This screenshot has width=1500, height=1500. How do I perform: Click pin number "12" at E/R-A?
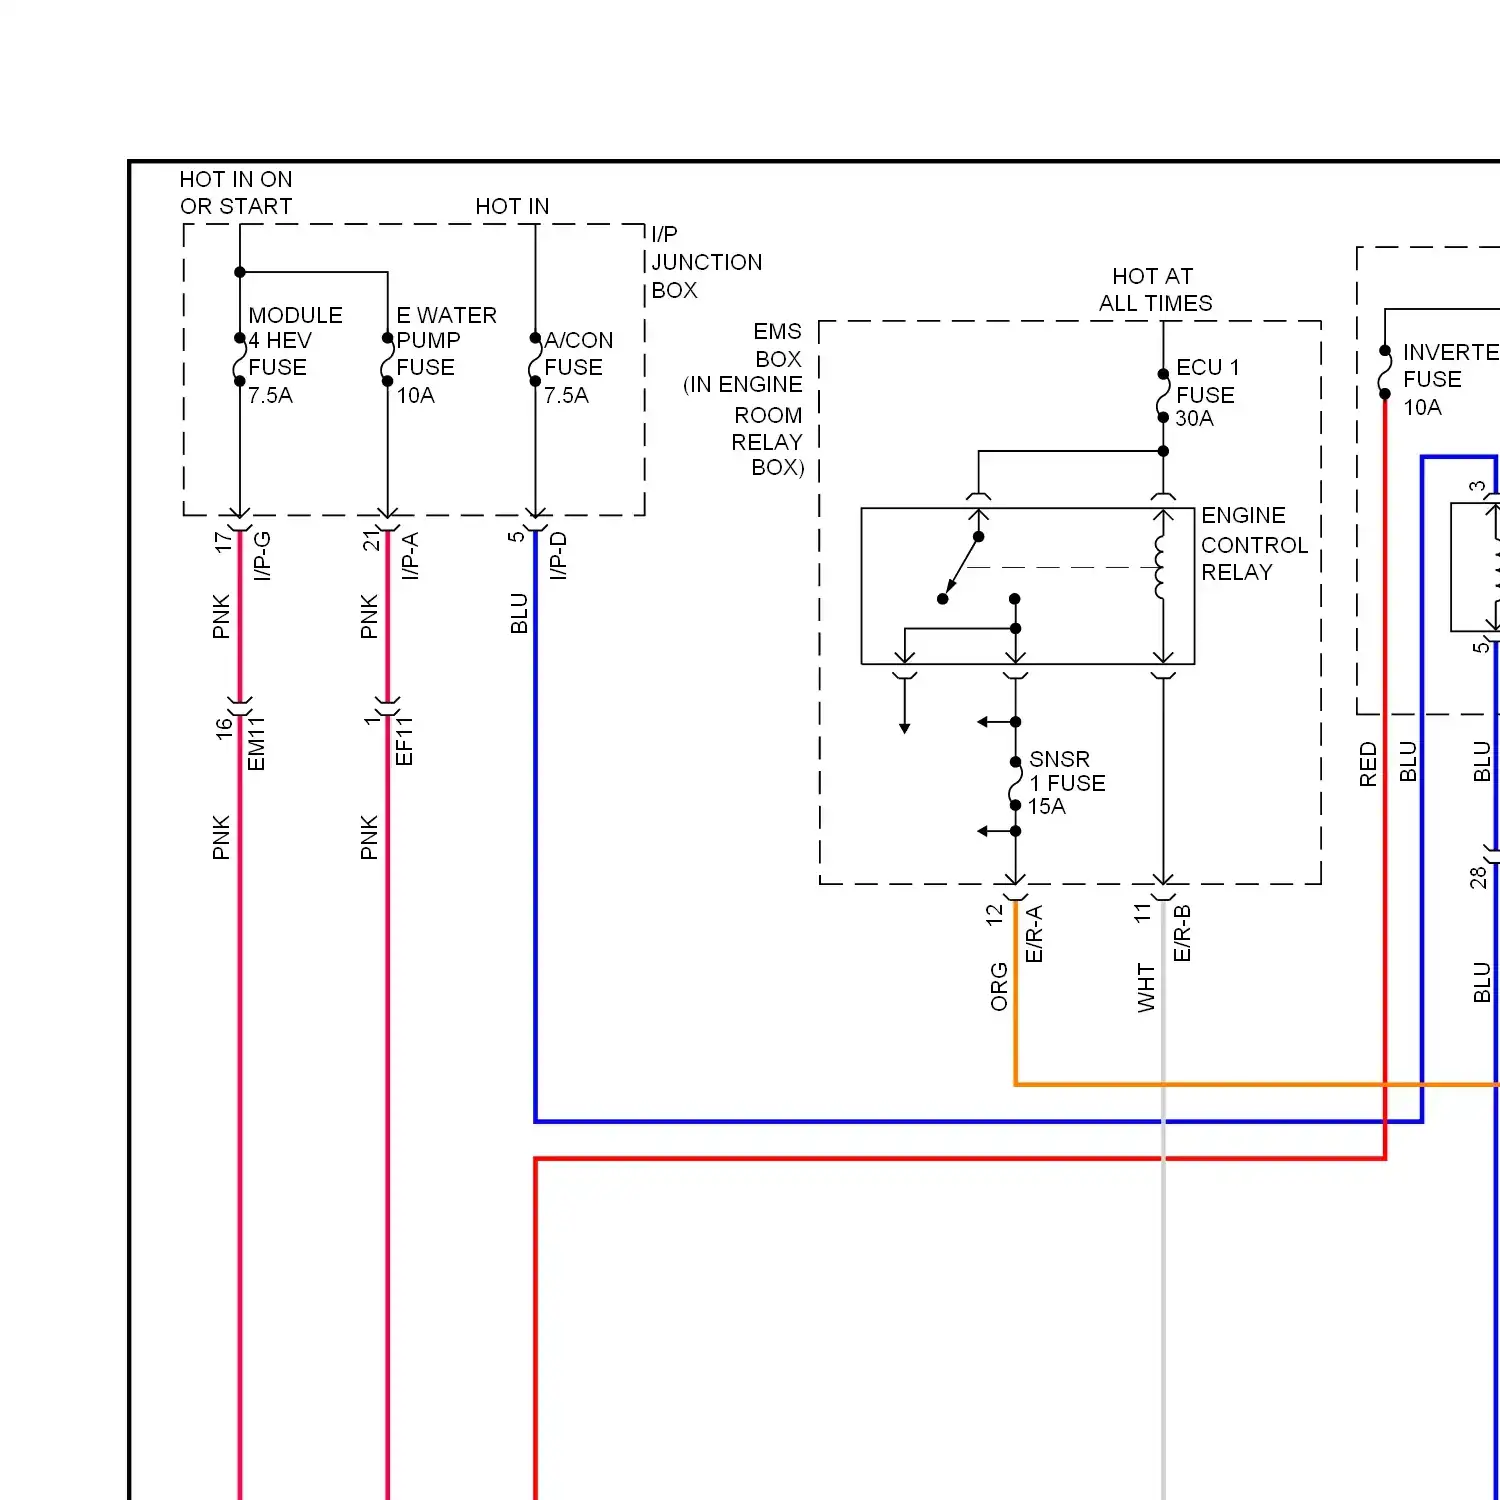(x=994, y=915)
